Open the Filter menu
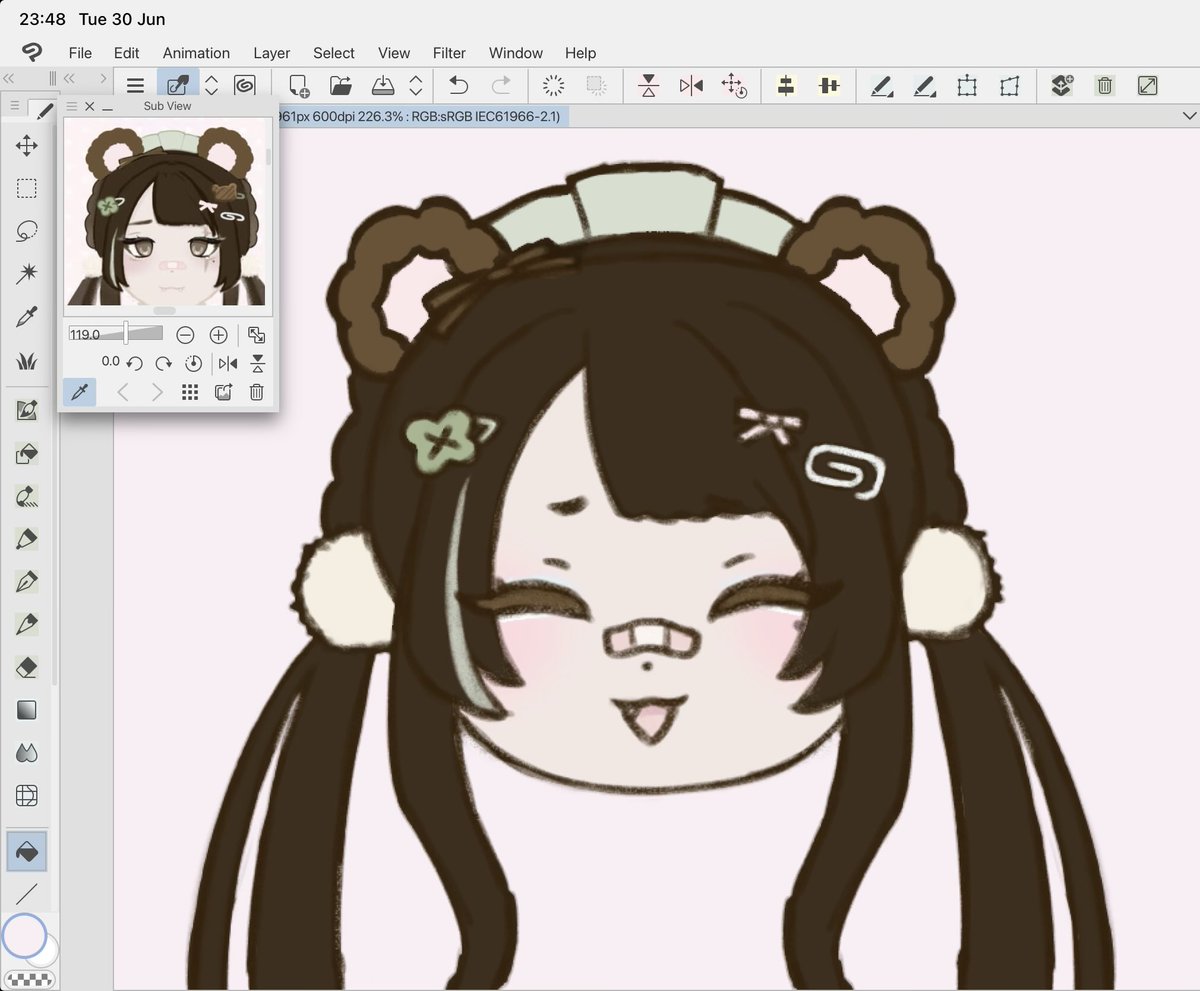1200x991 pixels. coord(449,53)
